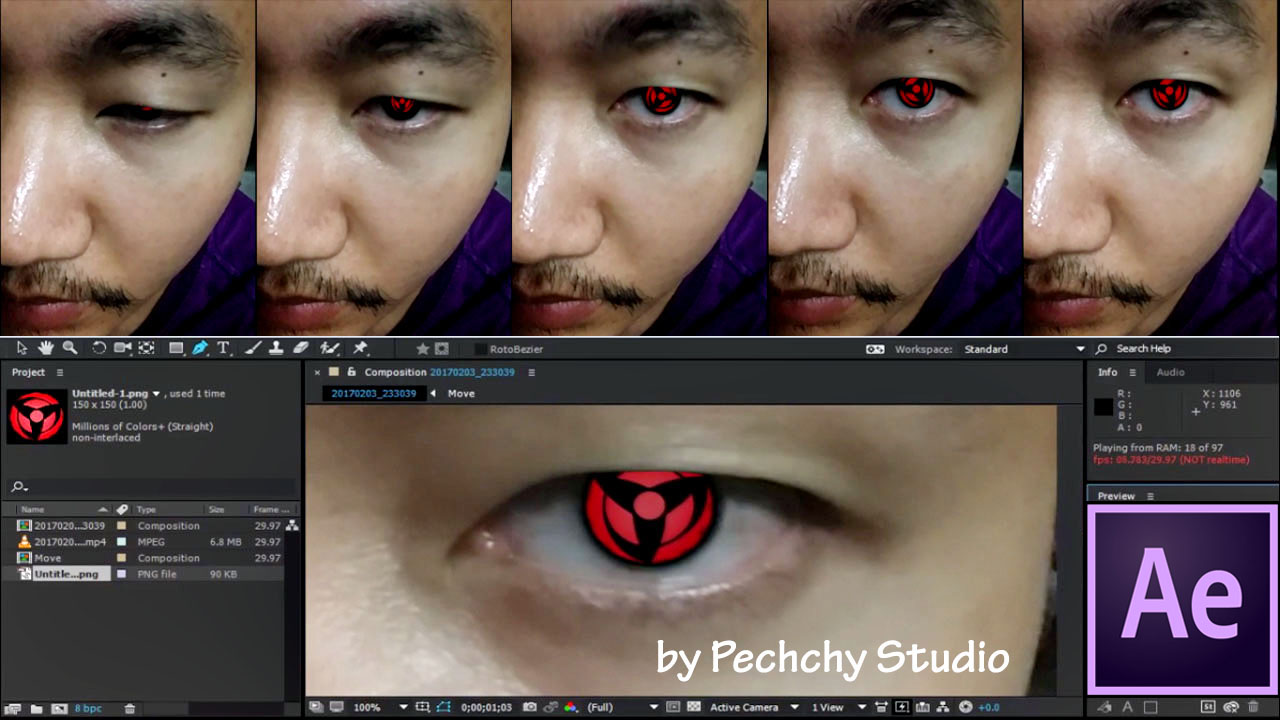Create a new folder in Project panel
This screenshot has height=720, width=1280.
pos(36,709)
